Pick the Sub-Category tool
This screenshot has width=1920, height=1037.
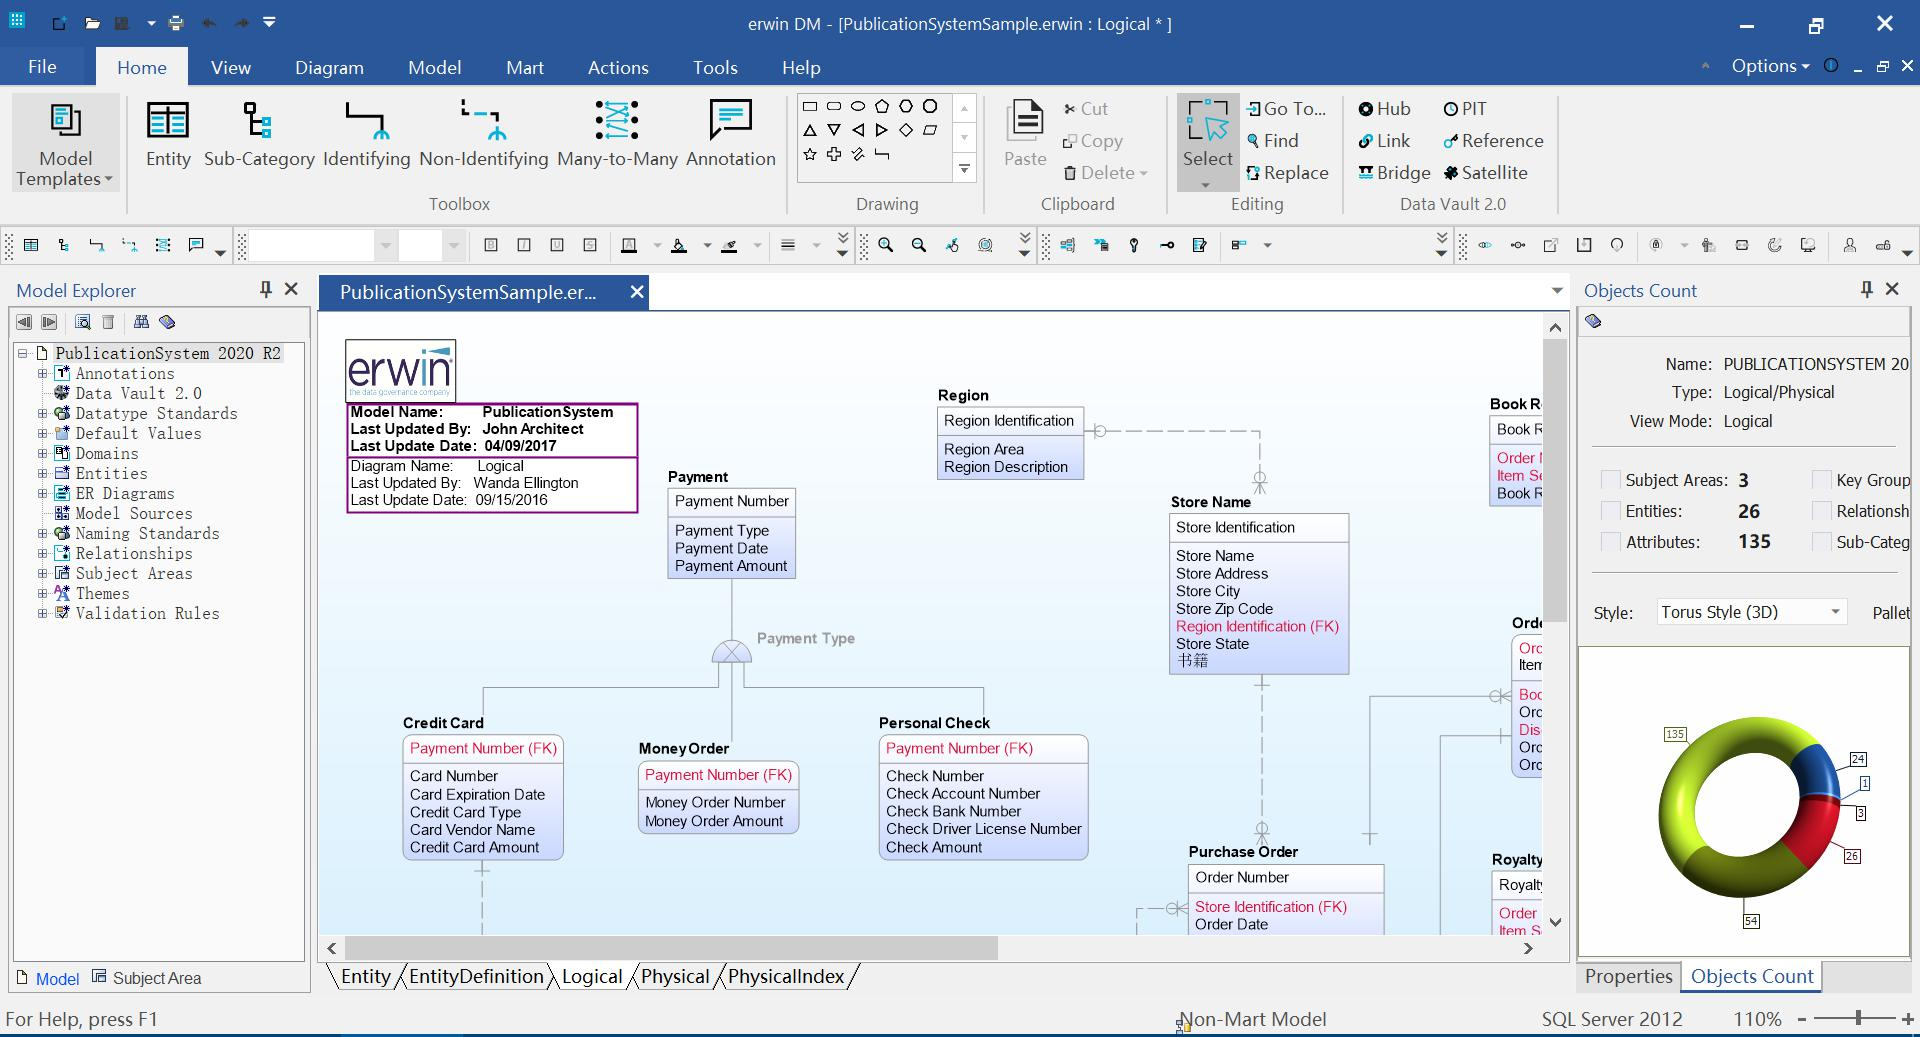259,136
